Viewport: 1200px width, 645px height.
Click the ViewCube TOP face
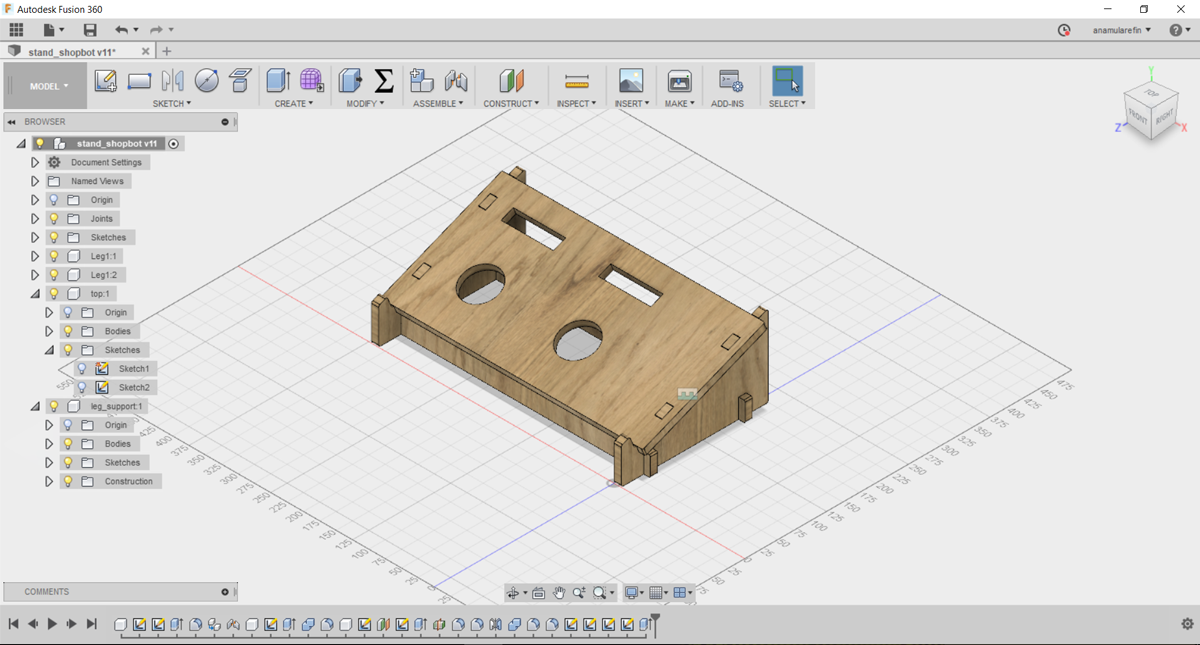[1151, 94]
